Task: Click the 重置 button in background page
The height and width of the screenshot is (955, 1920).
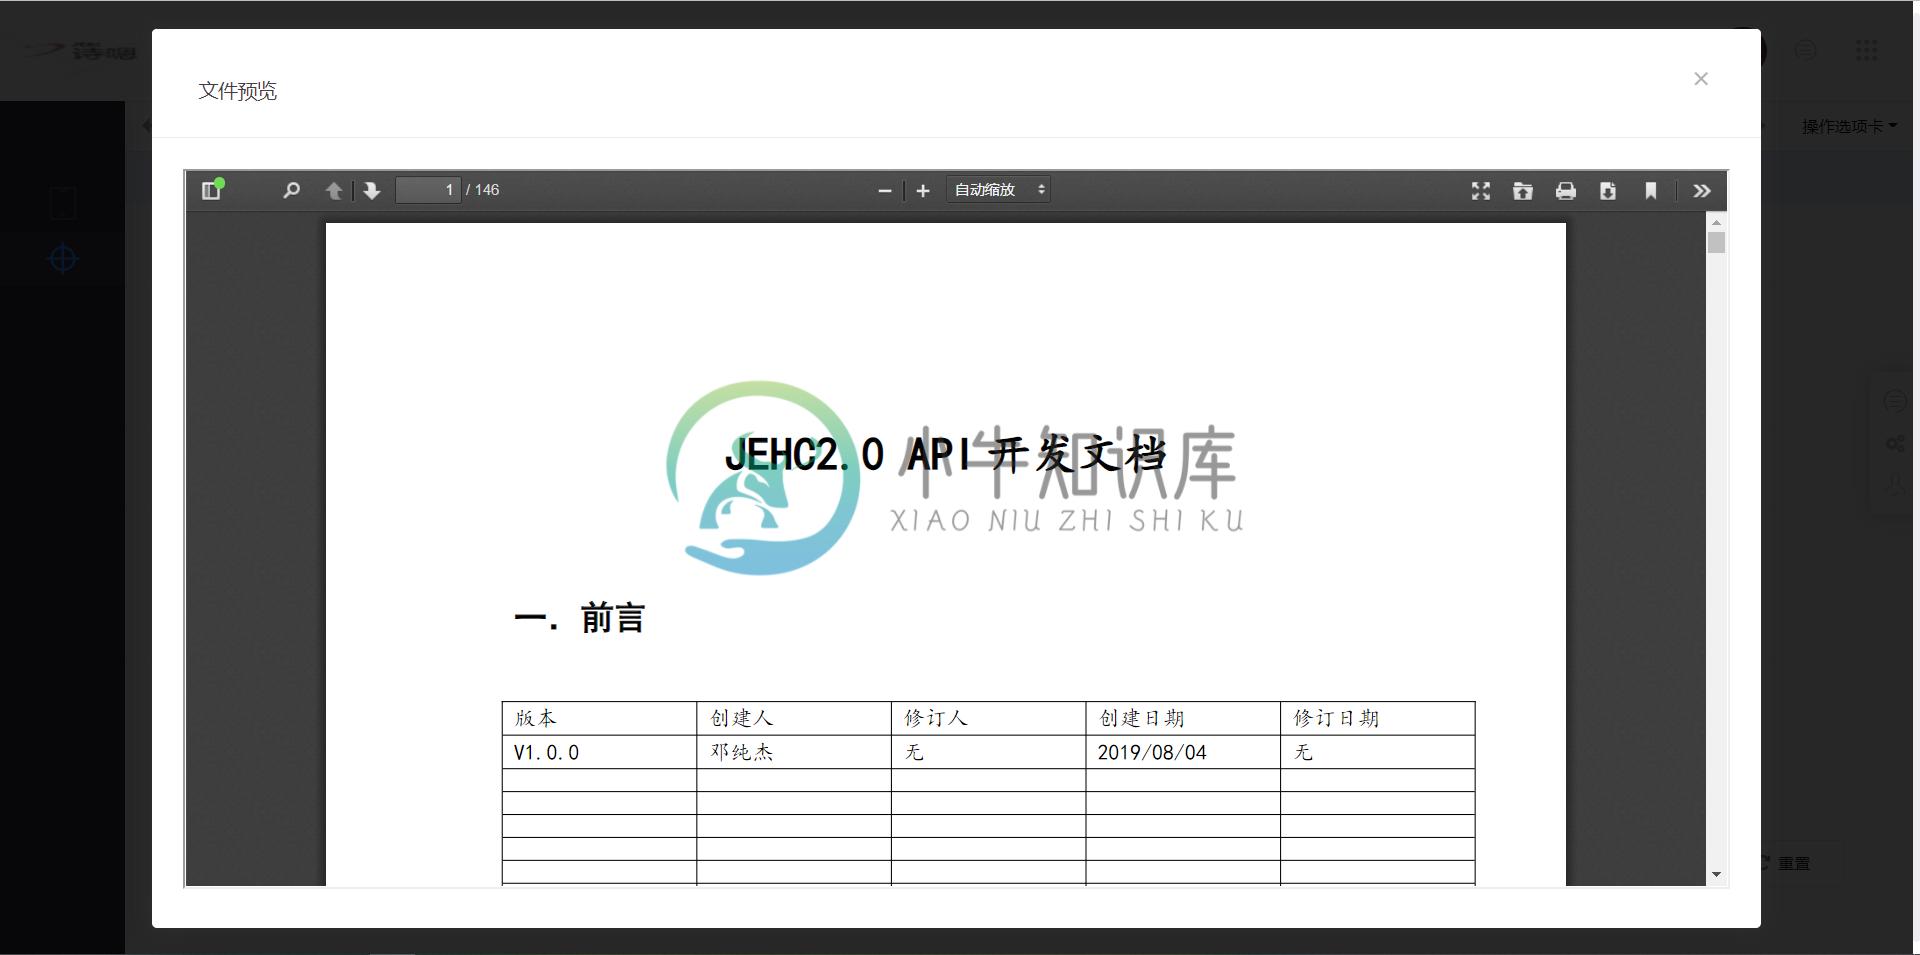Action: coord(1785,863)
